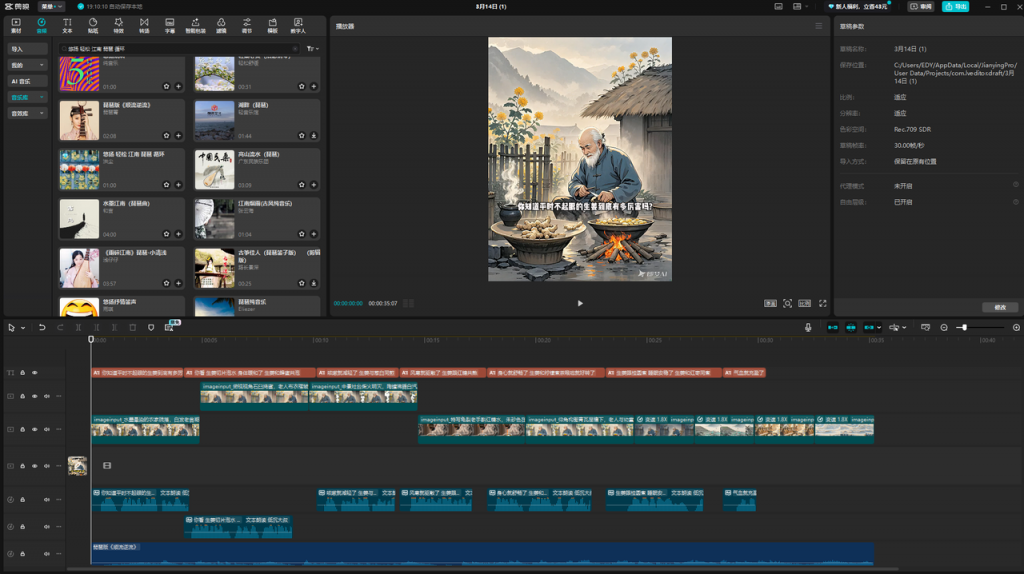1024x574 pixels.
Task: Preview the 高山流水 album thumbnail
Action: tap(214, 170)
